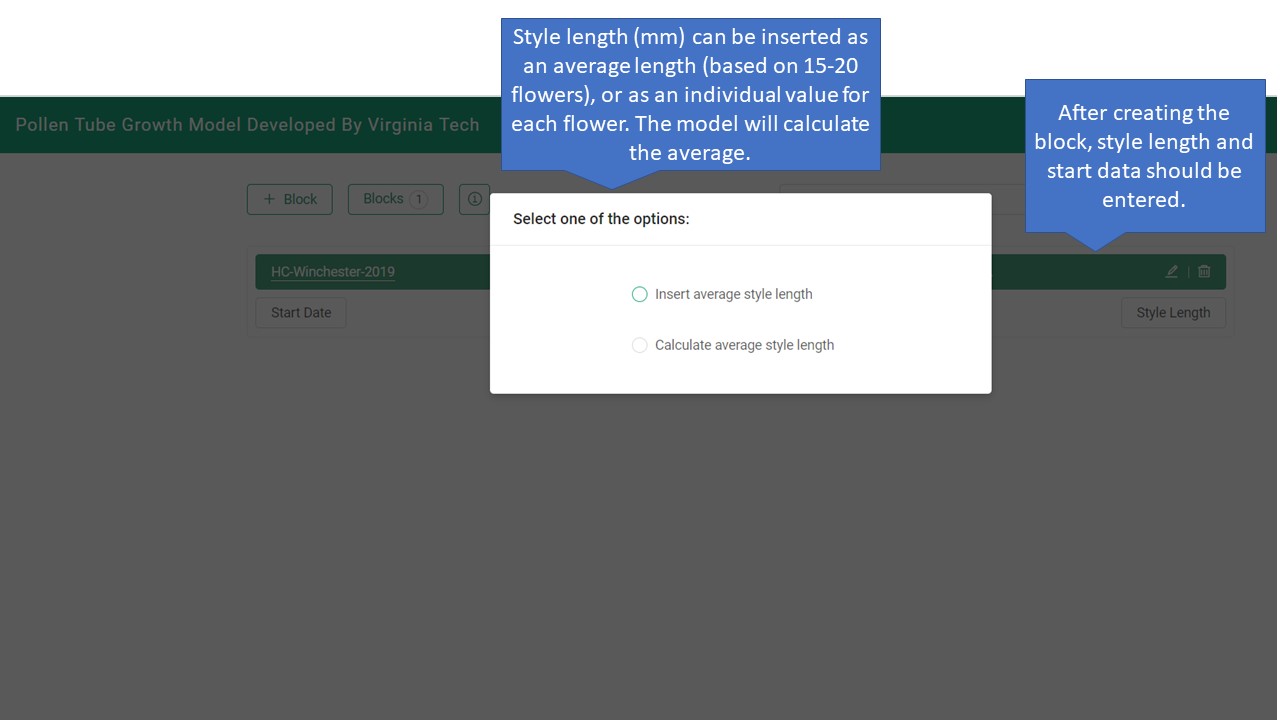Open the Blocks list button
Viewport: 1280px width, 720px height.
[384, 199]
